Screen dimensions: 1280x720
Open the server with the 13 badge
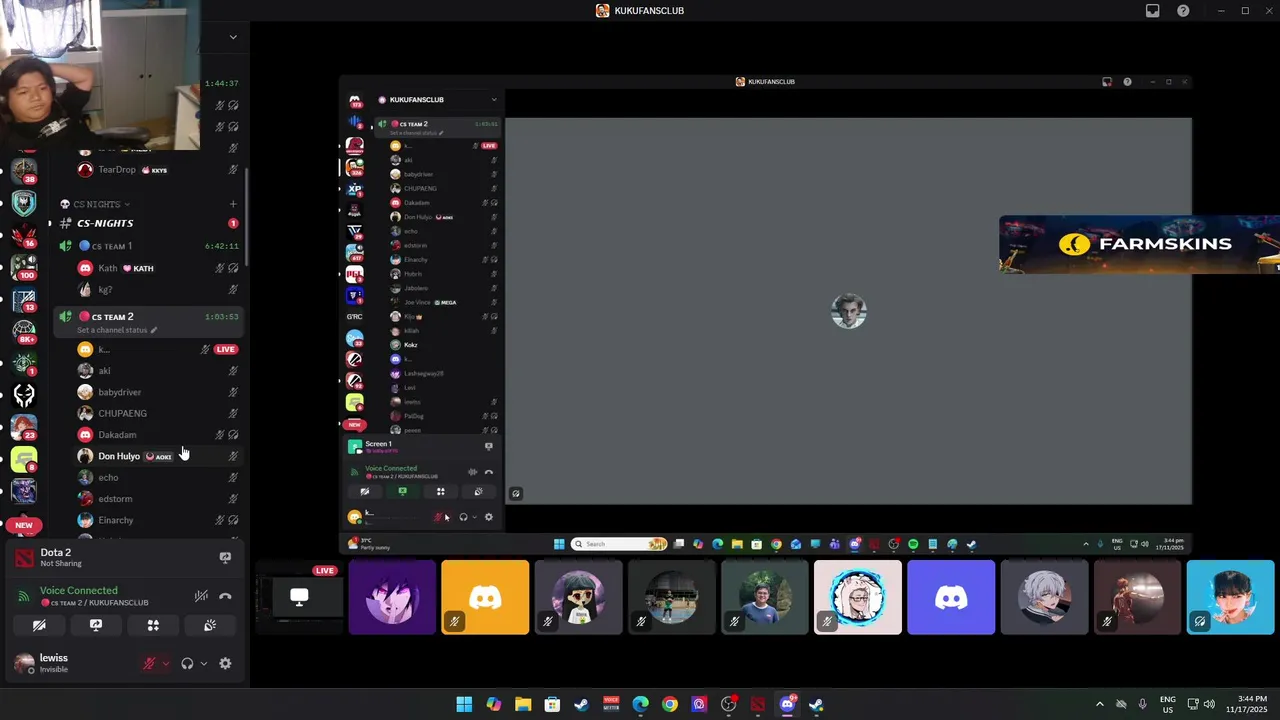coord(24,298)
